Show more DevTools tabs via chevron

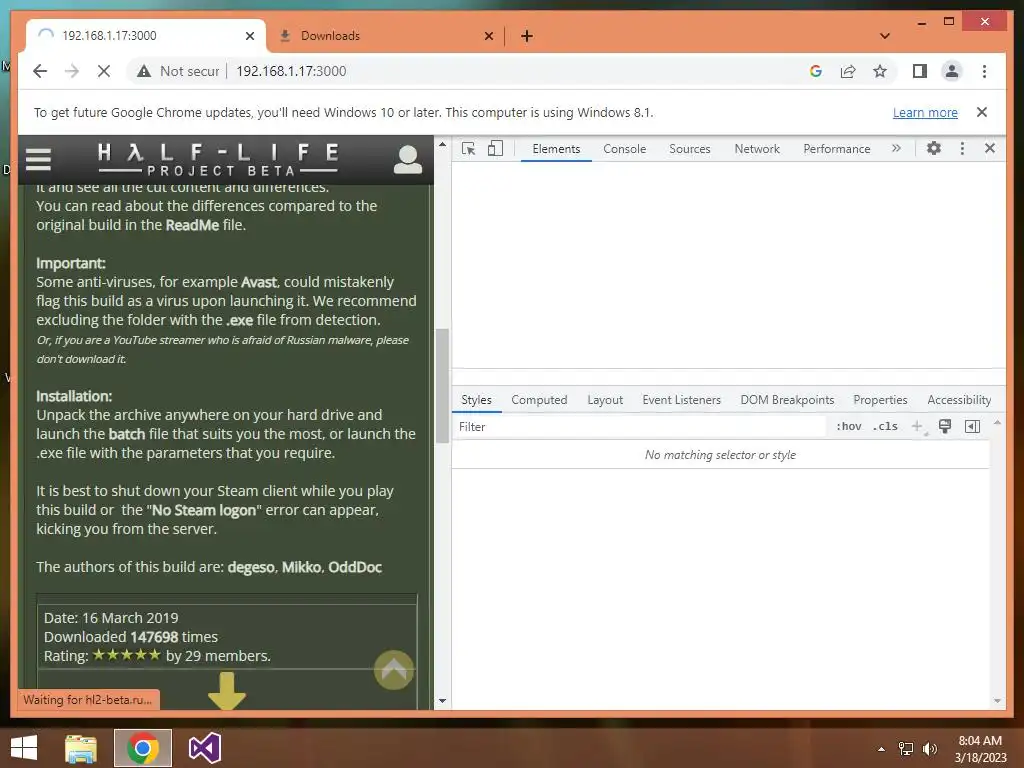[x=896, y=148]
